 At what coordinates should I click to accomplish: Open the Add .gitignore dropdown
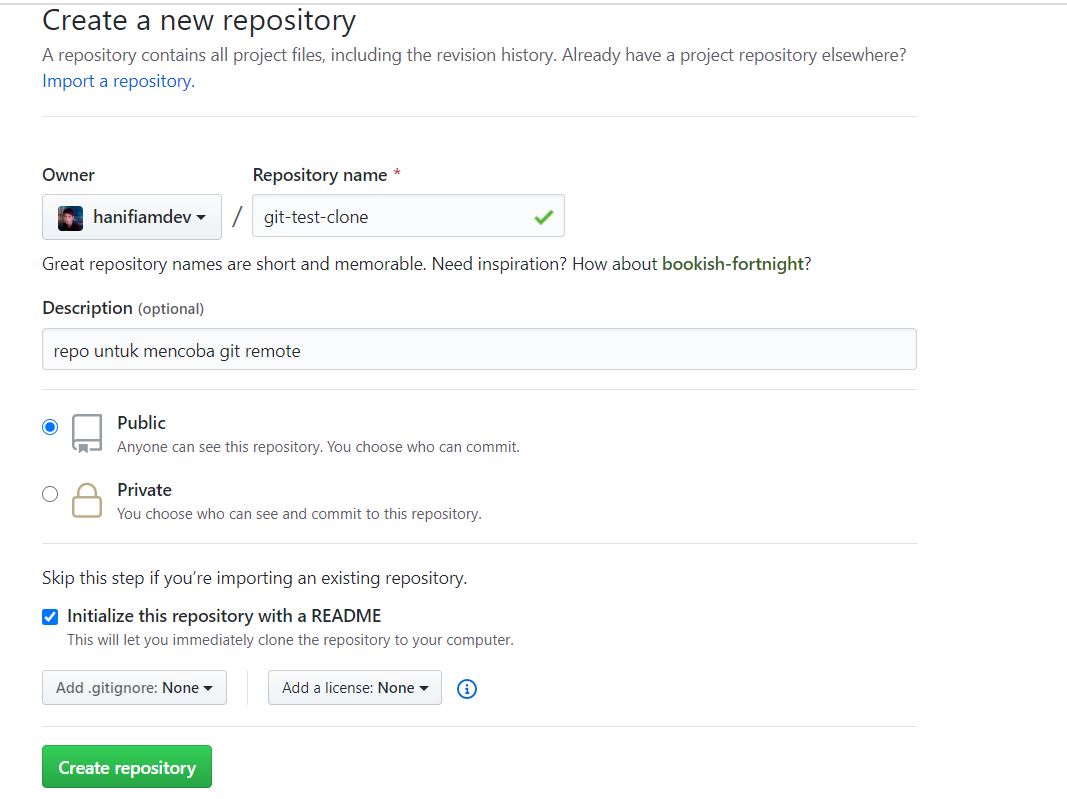134,687
